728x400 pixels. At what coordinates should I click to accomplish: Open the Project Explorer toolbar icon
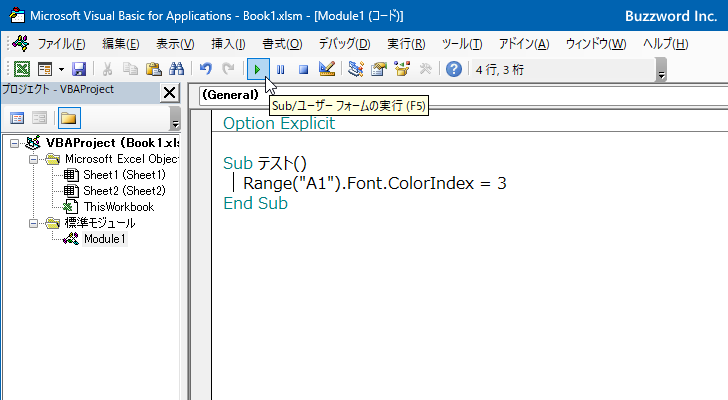point(356,70)
